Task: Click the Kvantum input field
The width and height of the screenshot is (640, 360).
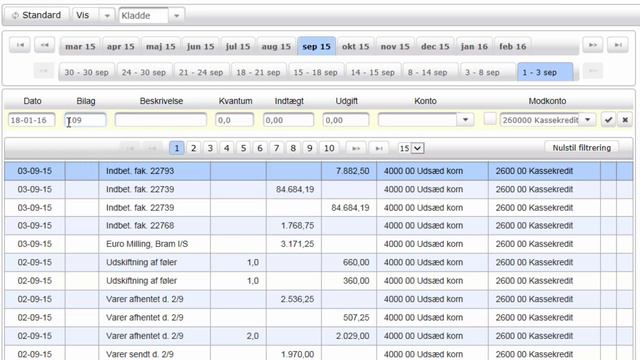Action: pyautogui.click(x=234, y=120)
